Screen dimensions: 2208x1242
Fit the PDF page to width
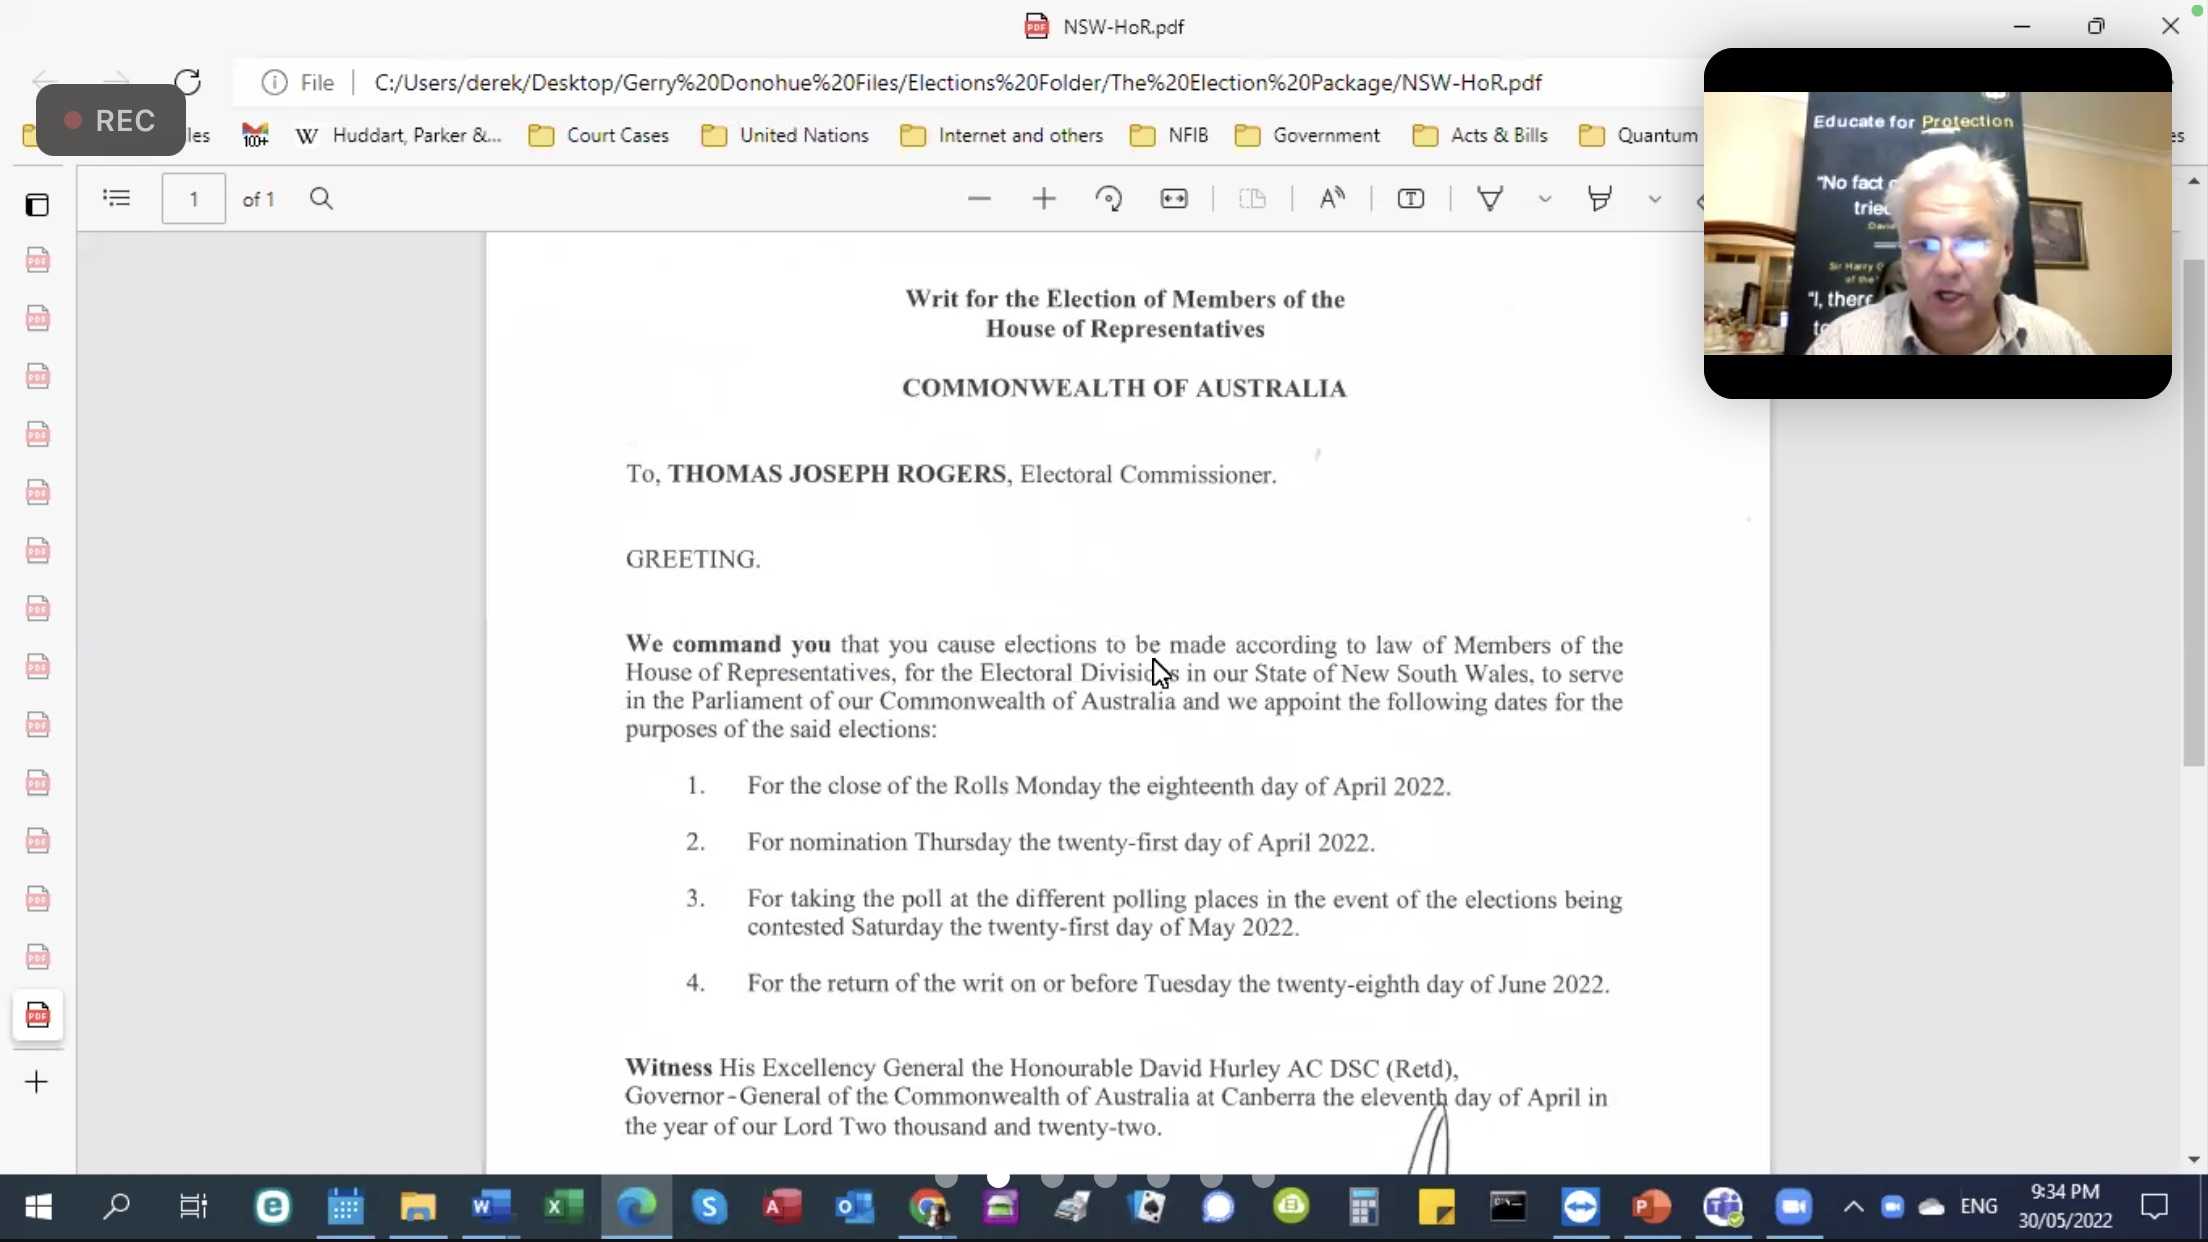click(1174, 198)
